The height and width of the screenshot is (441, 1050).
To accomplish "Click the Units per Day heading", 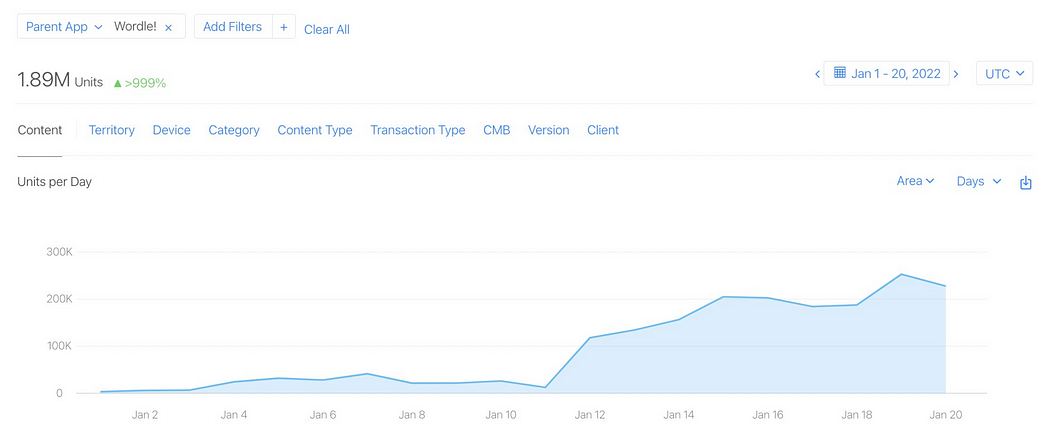I will [54, 181].
